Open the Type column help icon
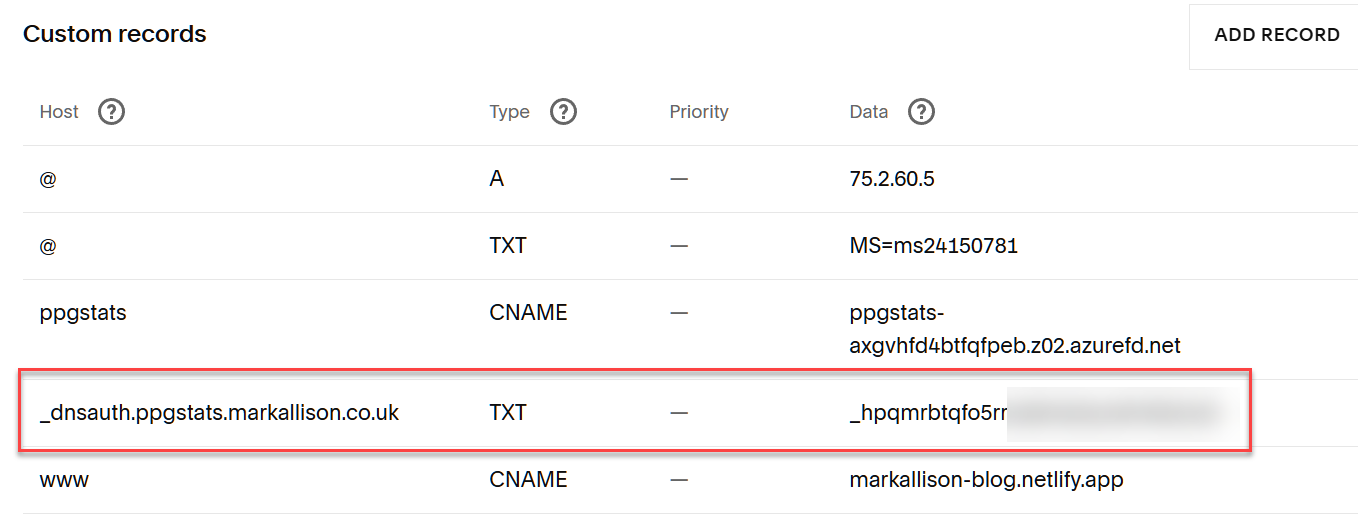The width and height of the screenshot is (1358, 523). coord(564,112)
